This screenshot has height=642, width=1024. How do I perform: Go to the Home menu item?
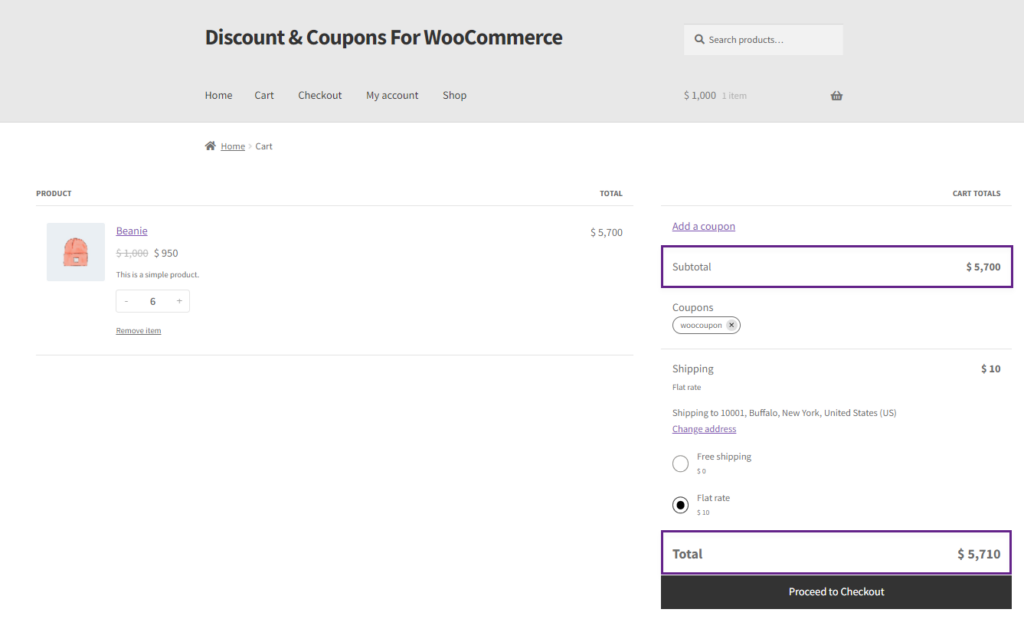click(218, 95)
